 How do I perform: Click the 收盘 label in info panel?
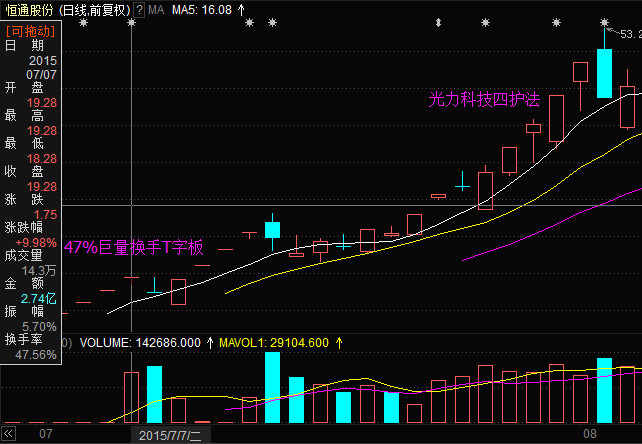tap(24, 172)
